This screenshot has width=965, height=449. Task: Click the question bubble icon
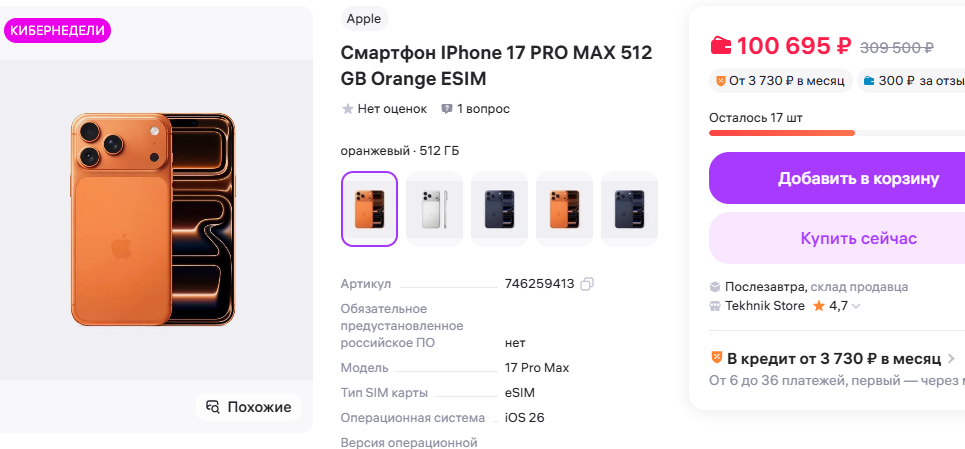click(447, 109)
